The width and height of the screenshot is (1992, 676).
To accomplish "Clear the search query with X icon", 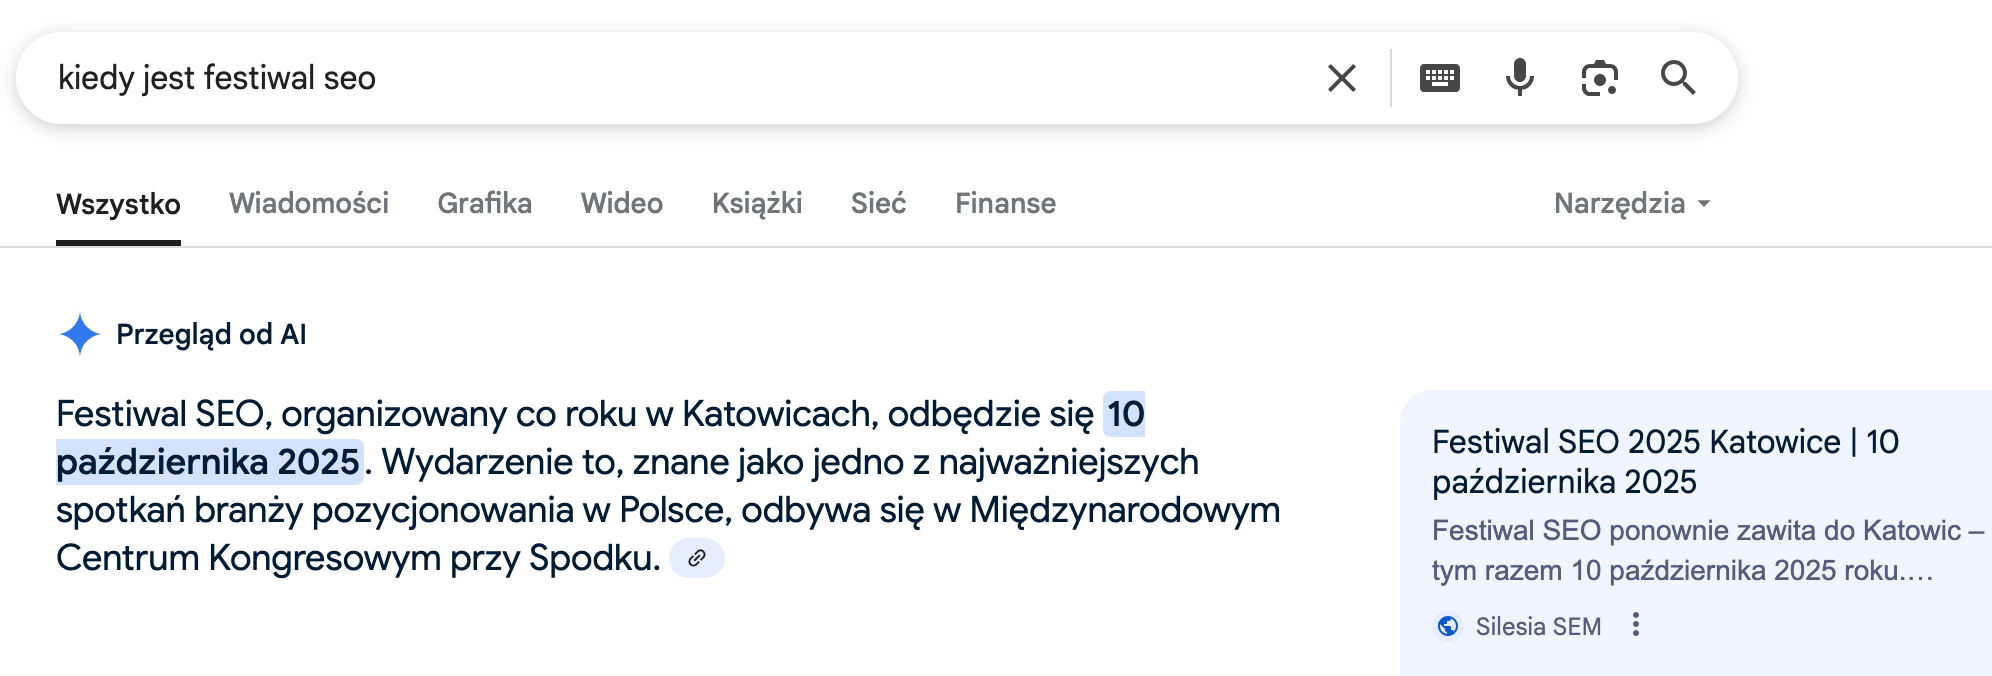I will tap(1342, 78).
